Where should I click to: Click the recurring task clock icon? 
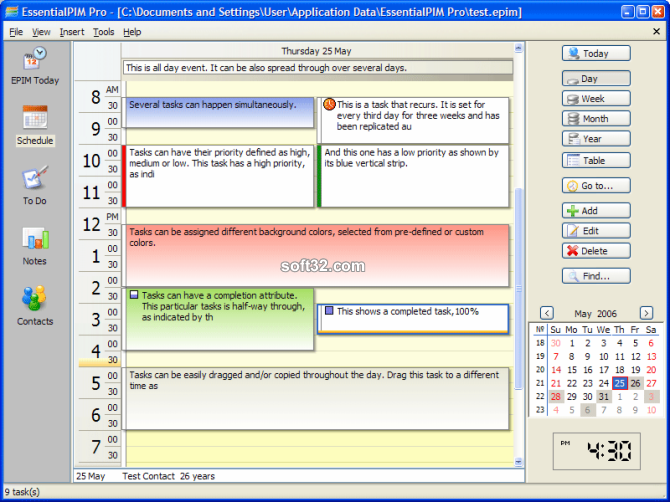(x=329, y=104)
